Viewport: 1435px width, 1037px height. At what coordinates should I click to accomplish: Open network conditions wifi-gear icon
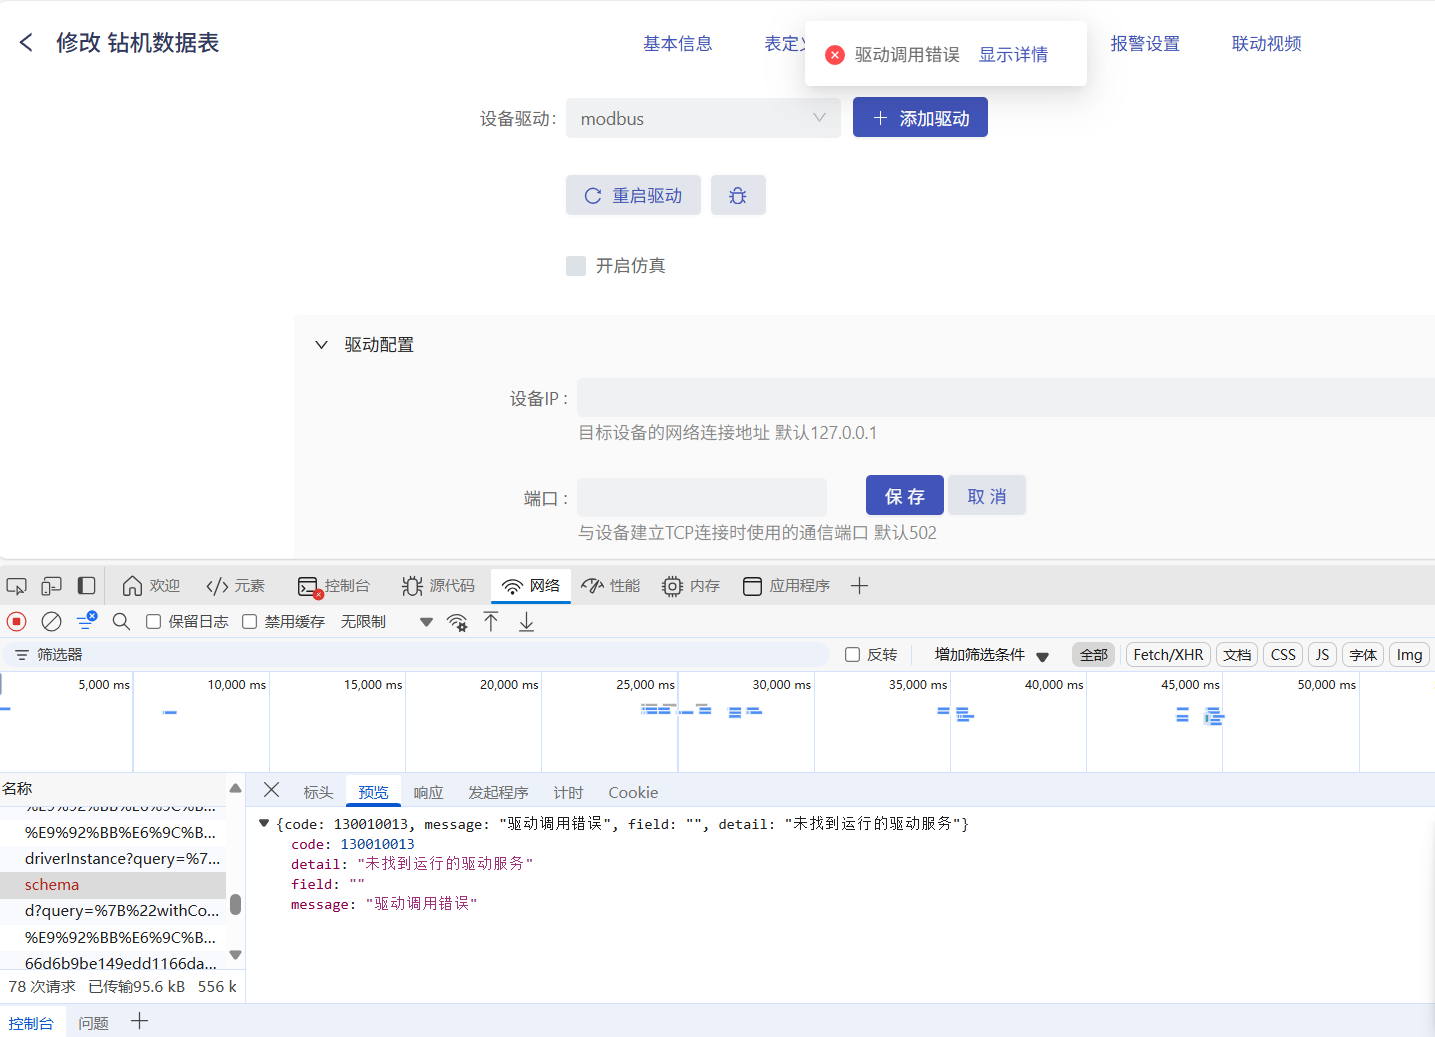pos(457,622)
